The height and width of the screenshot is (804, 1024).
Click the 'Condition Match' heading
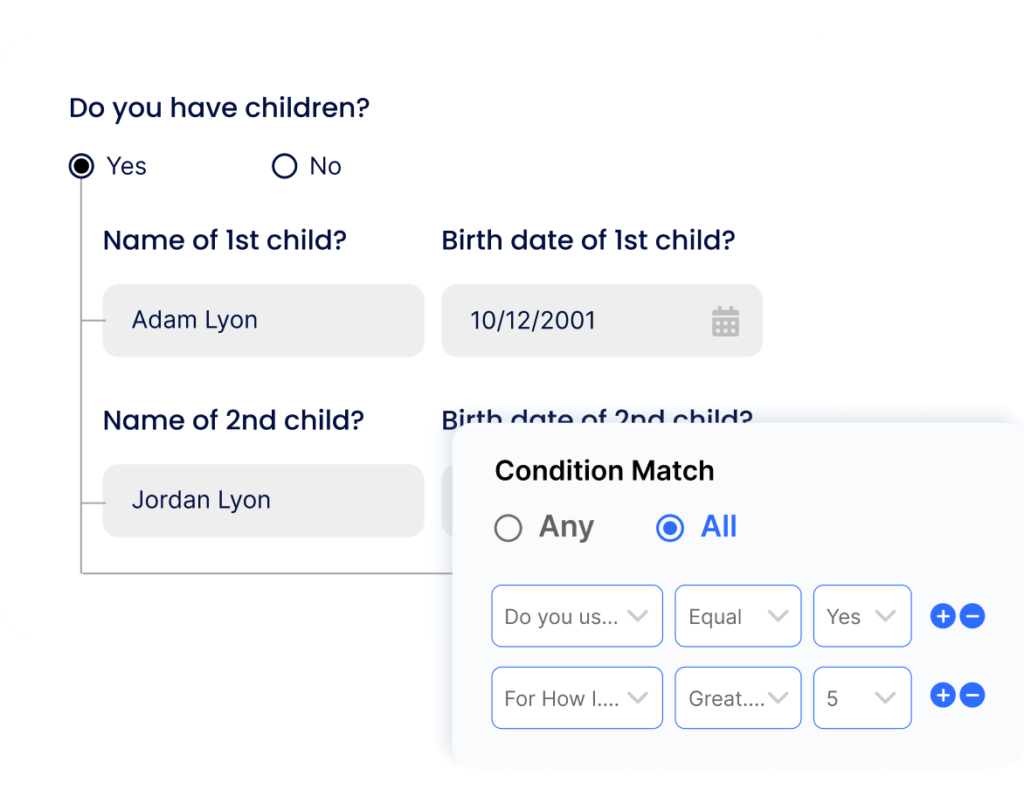tap(605, 471)
